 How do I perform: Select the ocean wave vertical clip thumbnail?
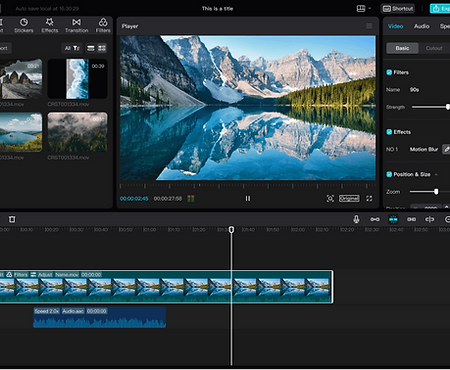point(77,79)
